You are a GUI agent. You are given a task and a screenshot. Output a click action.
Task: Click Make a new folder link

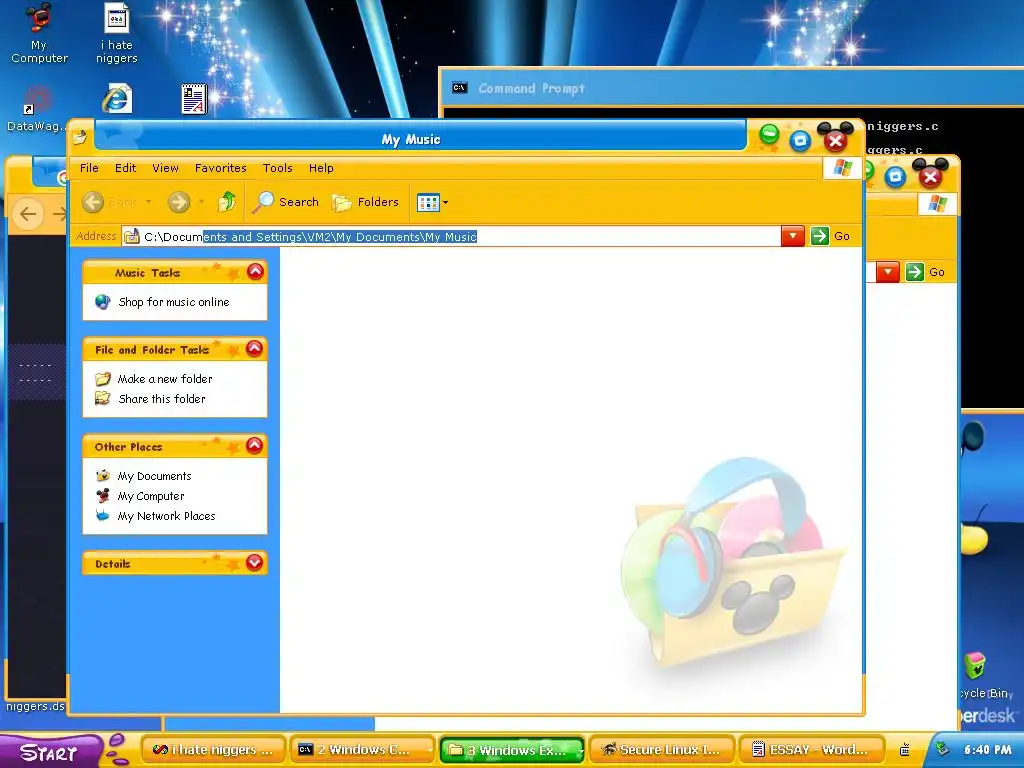[x=165, y=379]
